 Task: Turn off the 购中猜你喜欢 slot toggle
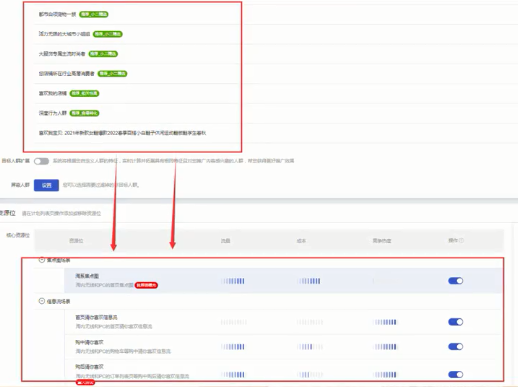(x=456, y=347)
